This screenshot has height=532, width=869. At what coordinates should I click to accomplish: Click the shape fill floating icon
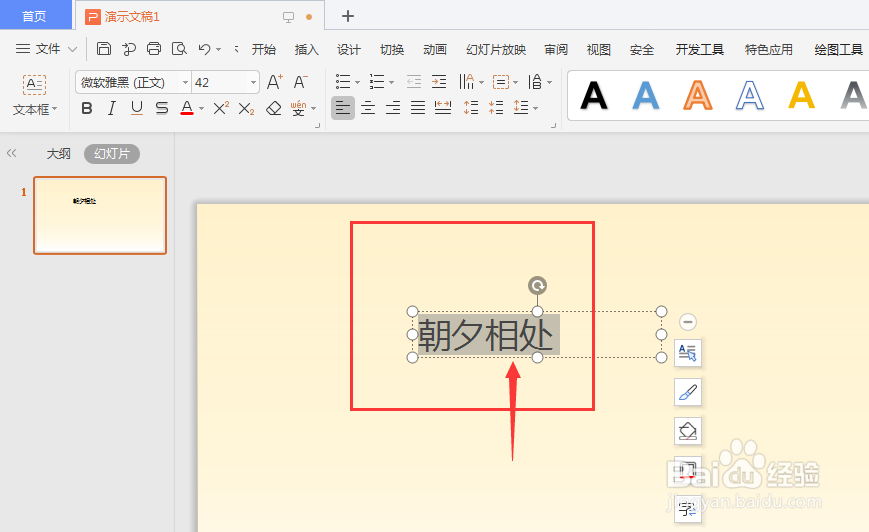pyautogui.click(x=688, y=431)
